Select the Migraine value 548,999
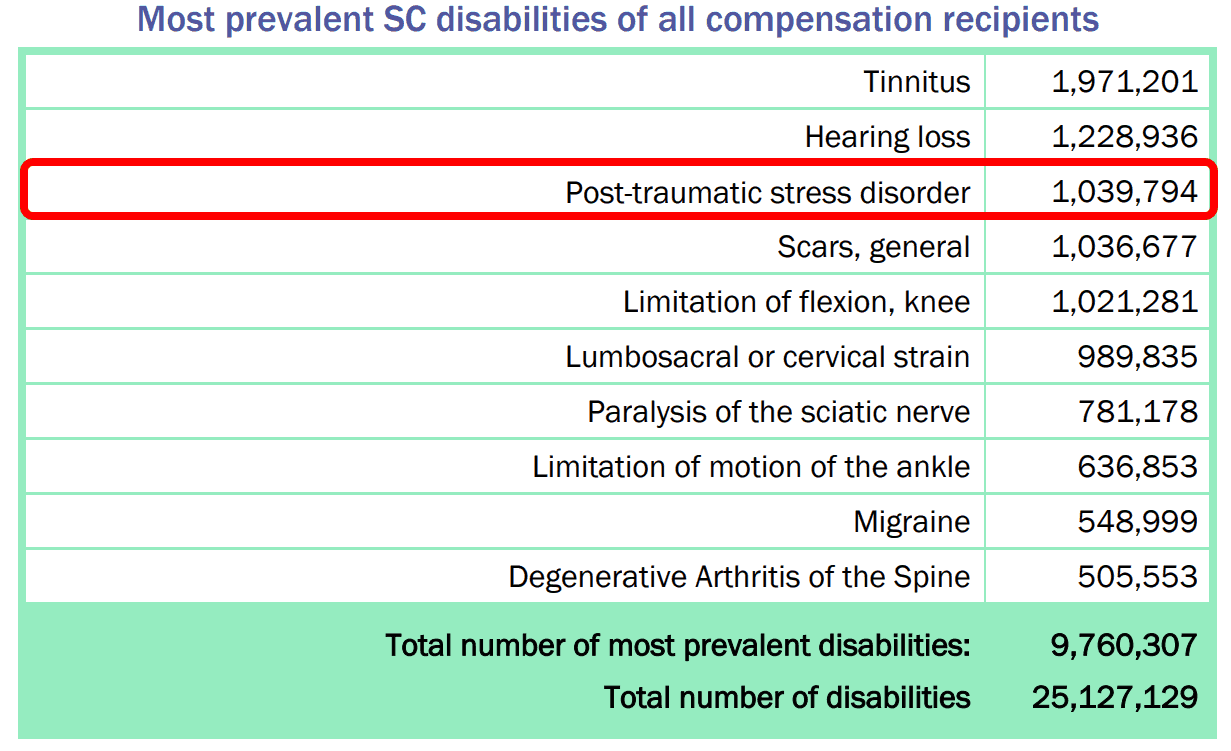 coord(1137,522)
